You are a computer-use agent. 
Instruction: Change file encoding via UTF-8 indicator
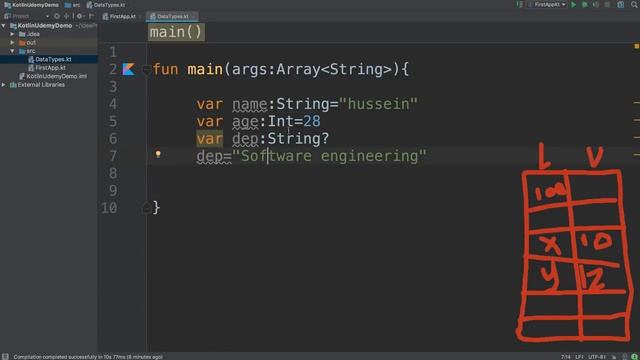pos(597,357)
